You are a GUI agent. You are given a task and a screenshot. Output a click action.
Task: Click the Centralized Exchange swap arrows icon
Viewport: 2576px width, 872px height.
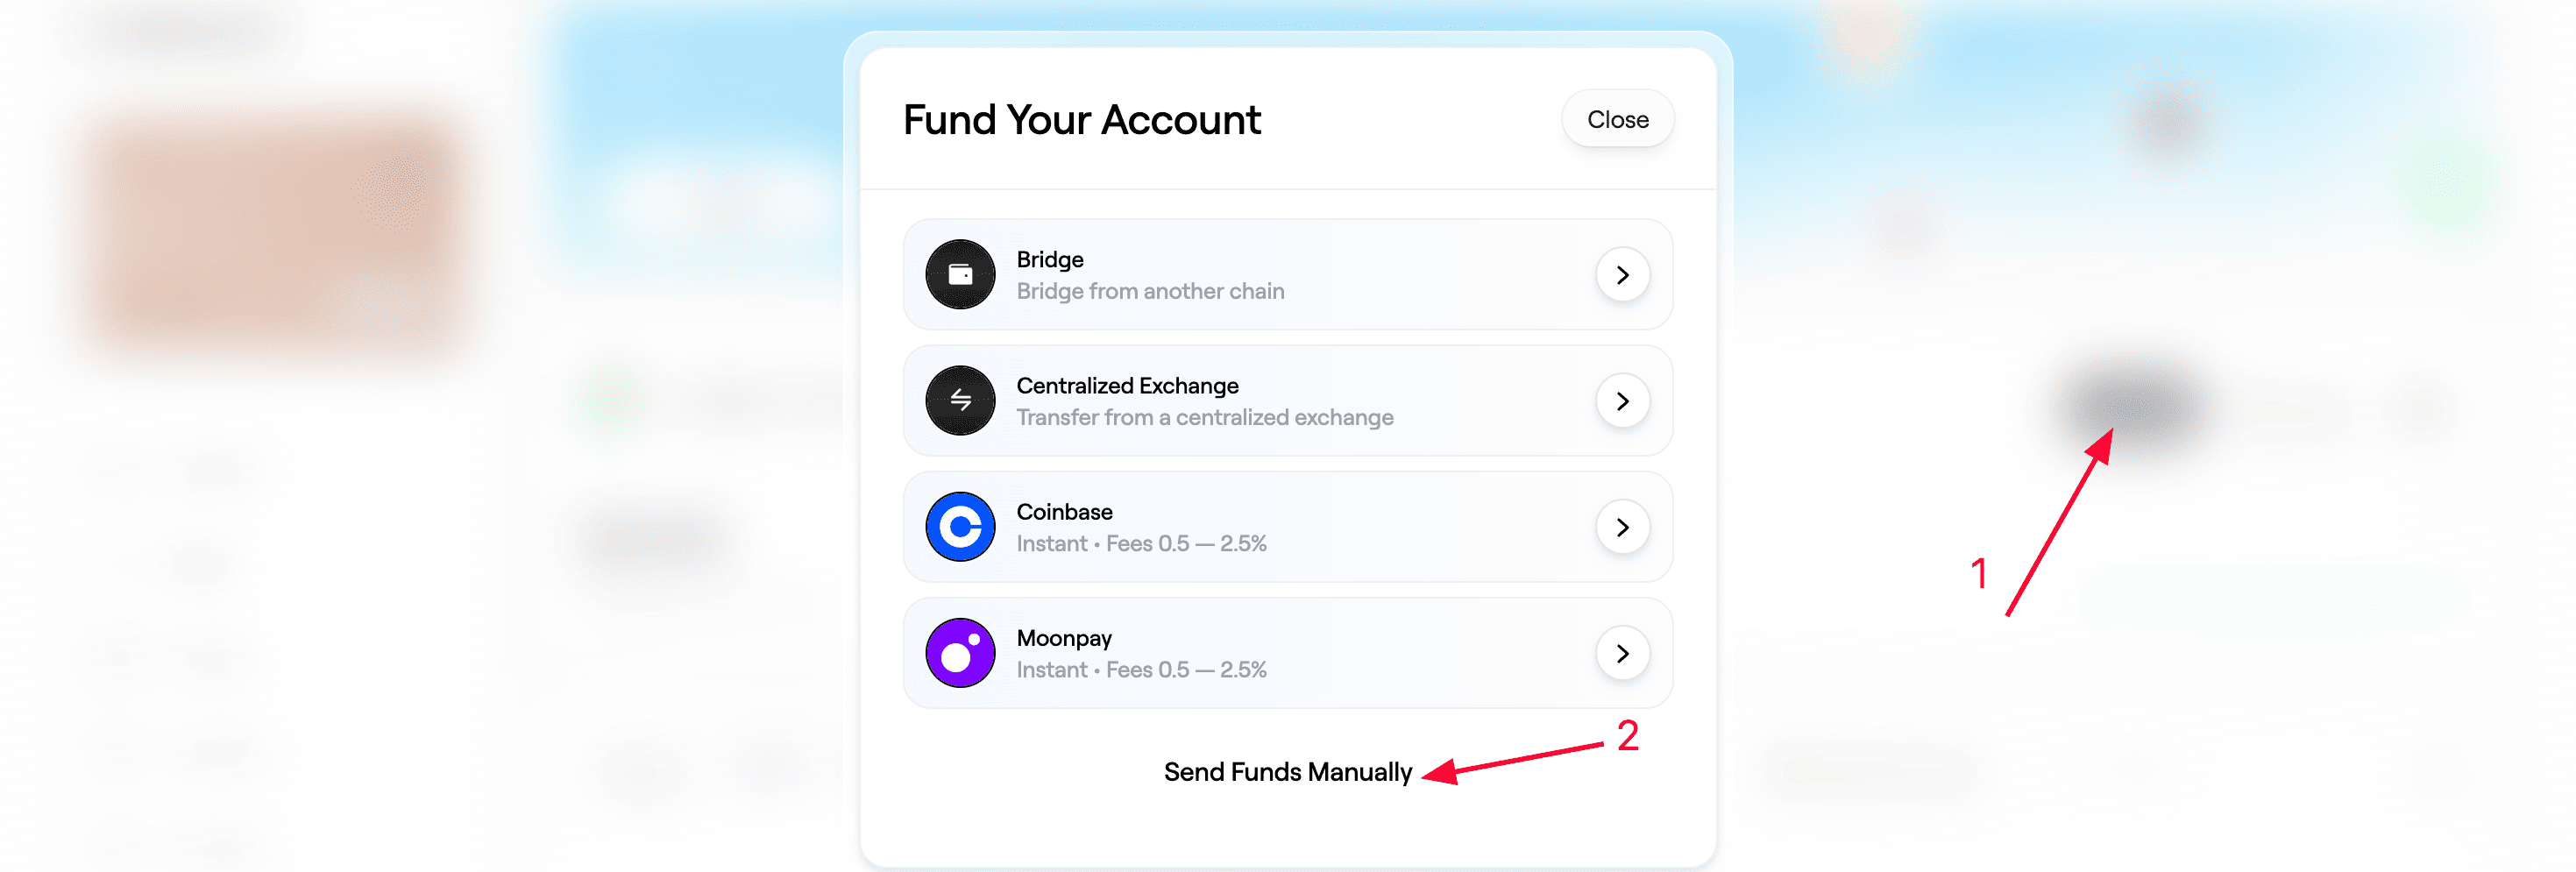pos(960,400)
